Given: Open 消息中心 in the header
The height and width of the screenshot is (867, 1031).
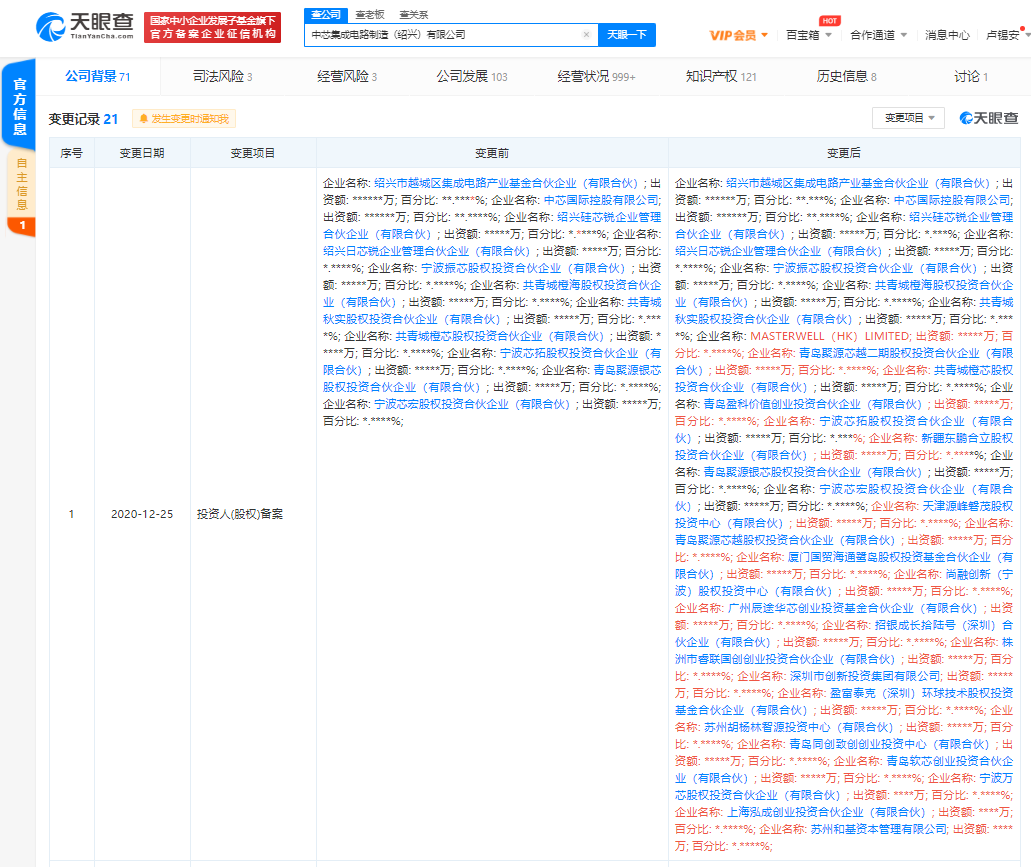Looking at the screenshot, I should tap(946, 35).
